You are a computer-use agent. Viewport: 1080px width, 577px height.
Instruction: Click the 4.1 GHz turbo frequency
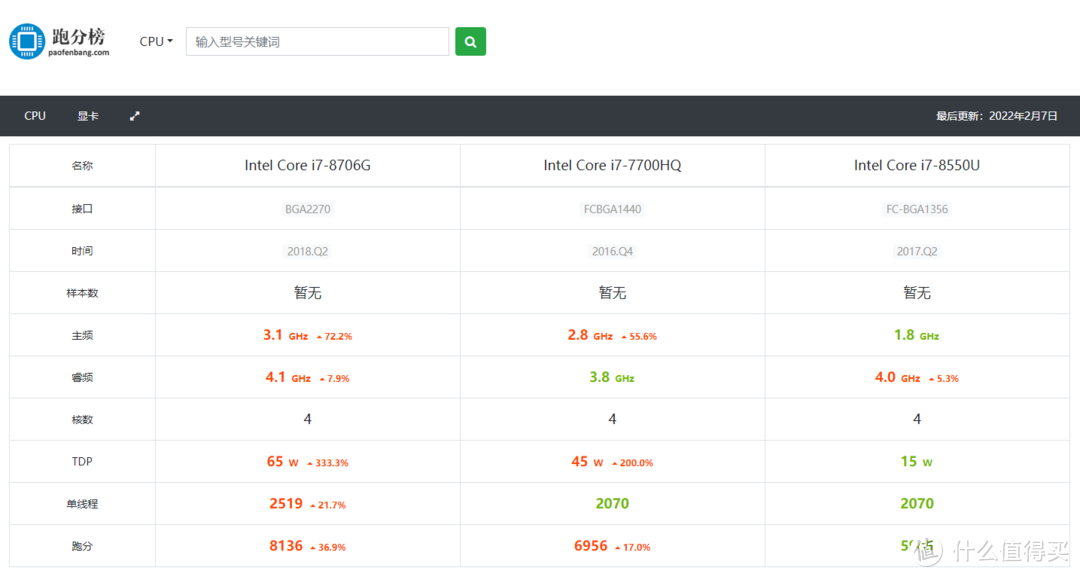pyautogui.click(x=288, y=377)
